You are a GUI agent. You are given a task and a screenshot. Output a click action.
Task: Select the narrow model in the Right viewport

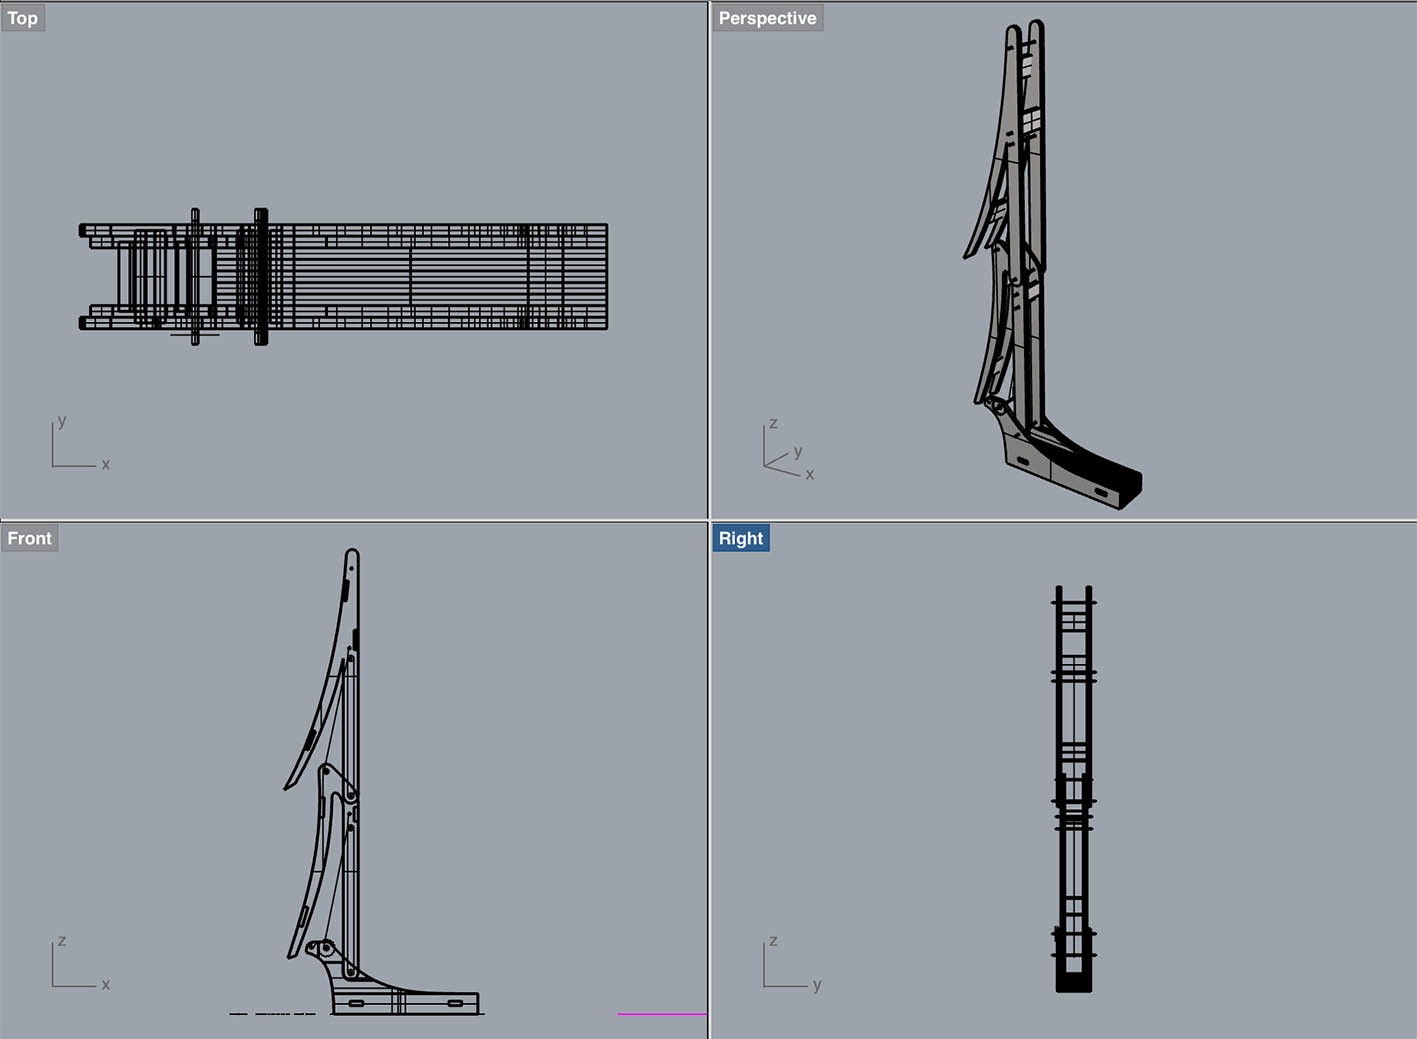click(x=1074, y=789)
